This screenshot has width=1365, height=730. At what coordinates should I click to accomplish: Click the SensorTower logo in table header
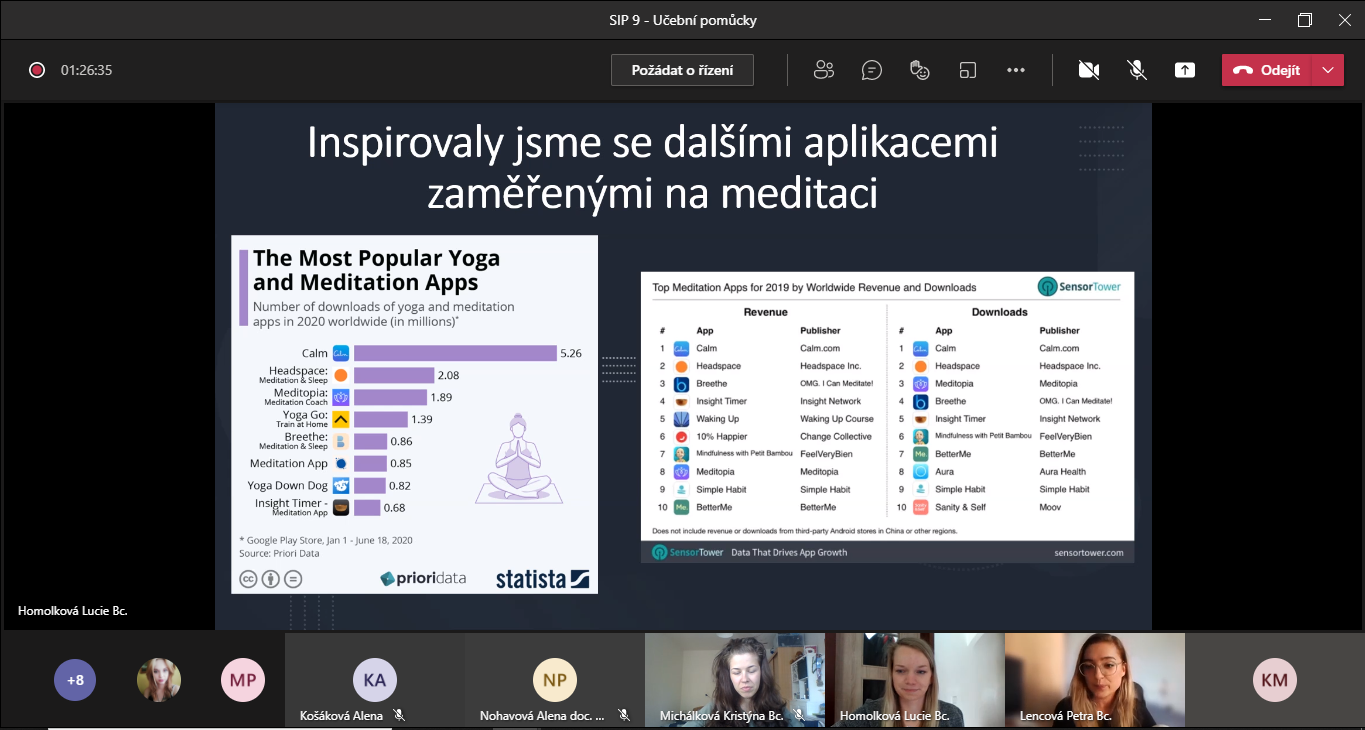[x=1079, y=287]
